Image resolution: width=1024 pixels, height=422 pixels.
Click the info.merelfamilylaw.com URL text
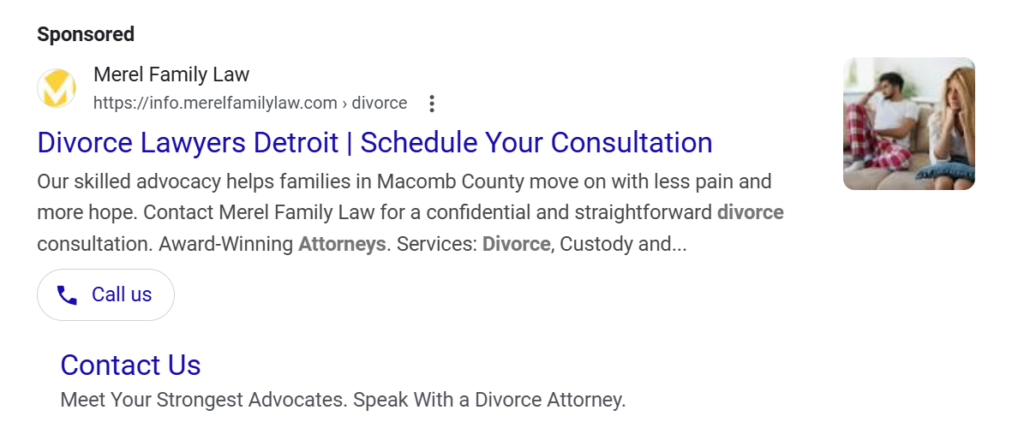pos(215,103)
